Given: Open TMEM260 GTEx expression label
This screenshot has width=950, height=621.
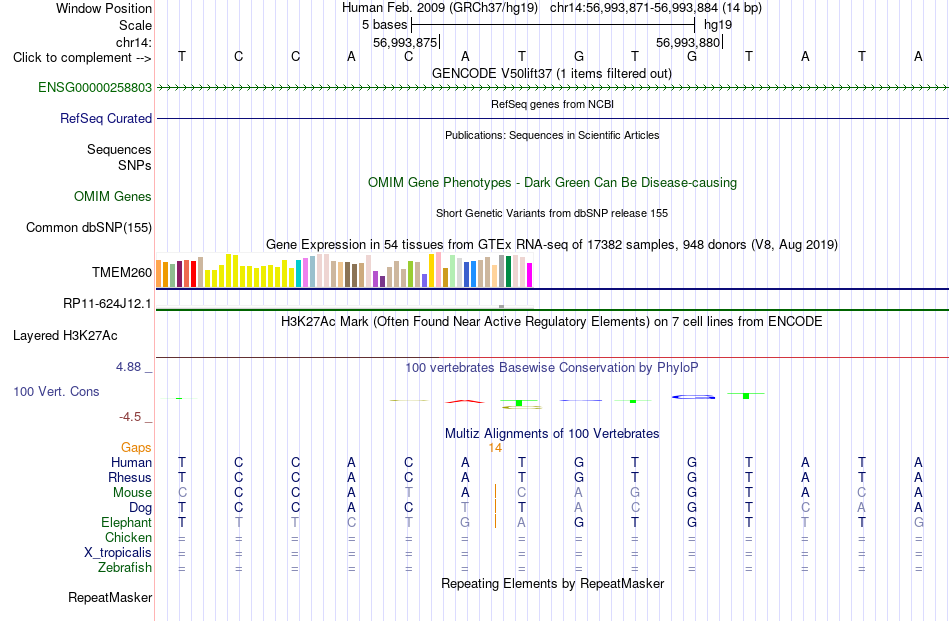Looking at the screenshot, I should click(x=122, y=273).
